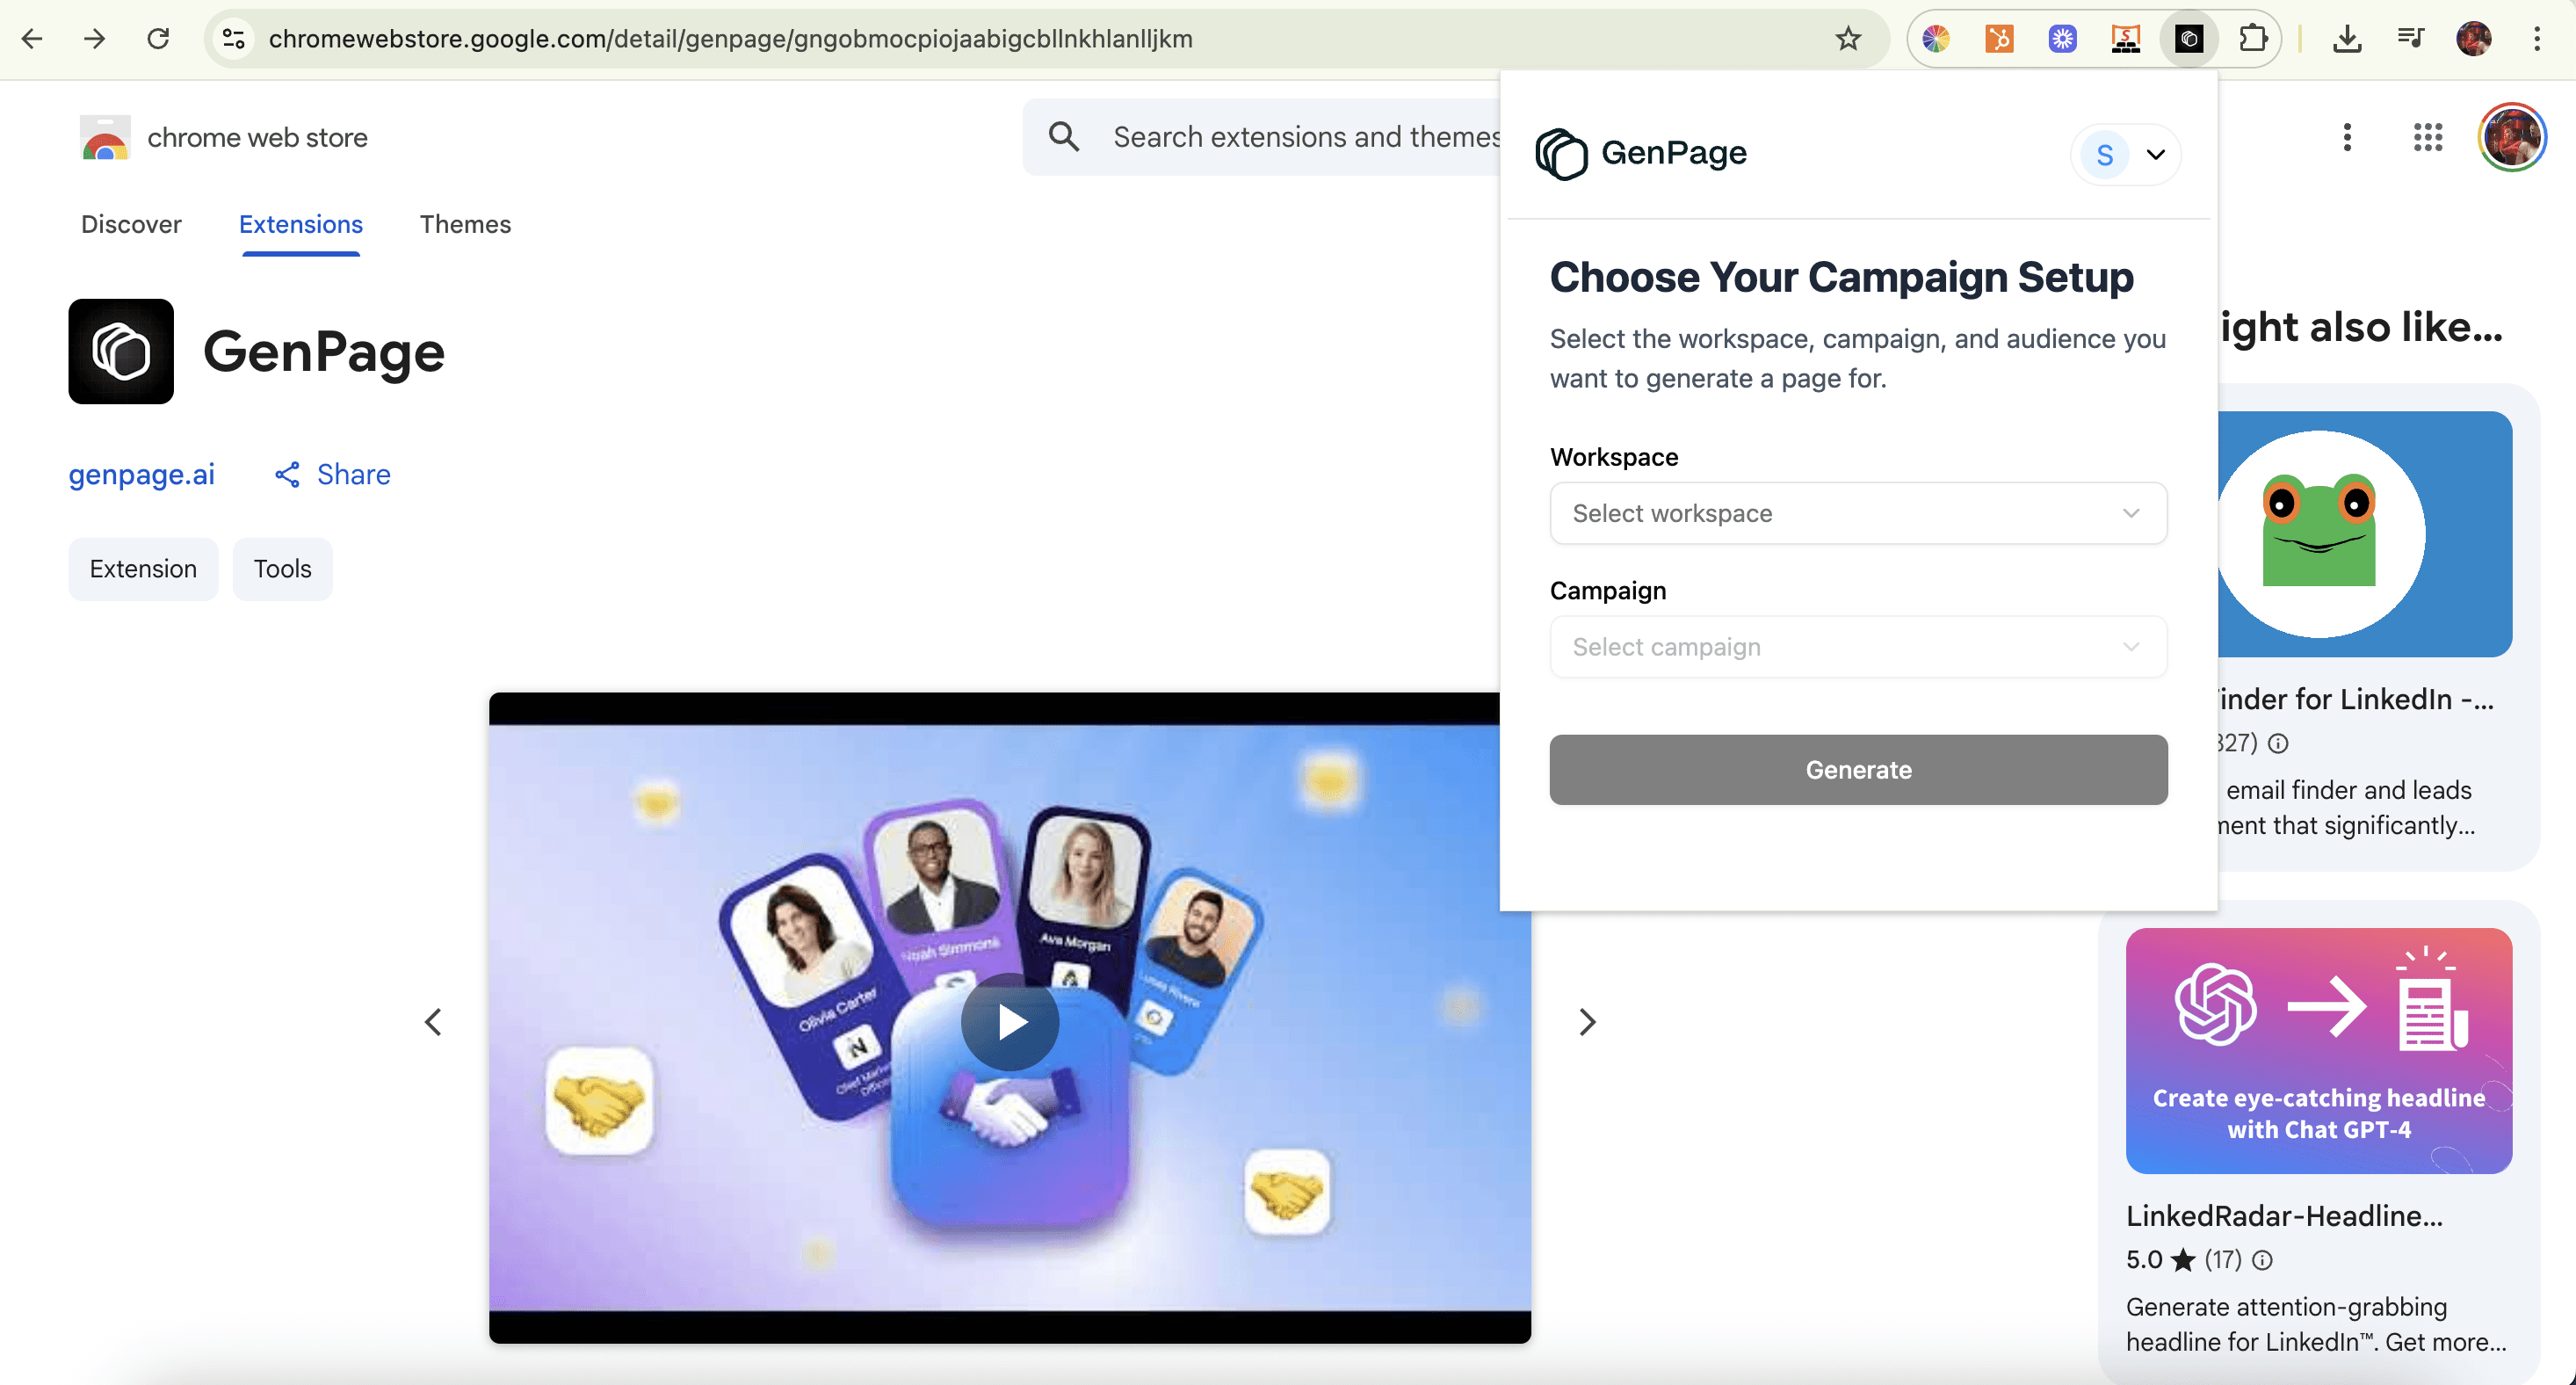2576x1385 pixels.
Task: Bookmark this page with star icon
Action: 1848,39
